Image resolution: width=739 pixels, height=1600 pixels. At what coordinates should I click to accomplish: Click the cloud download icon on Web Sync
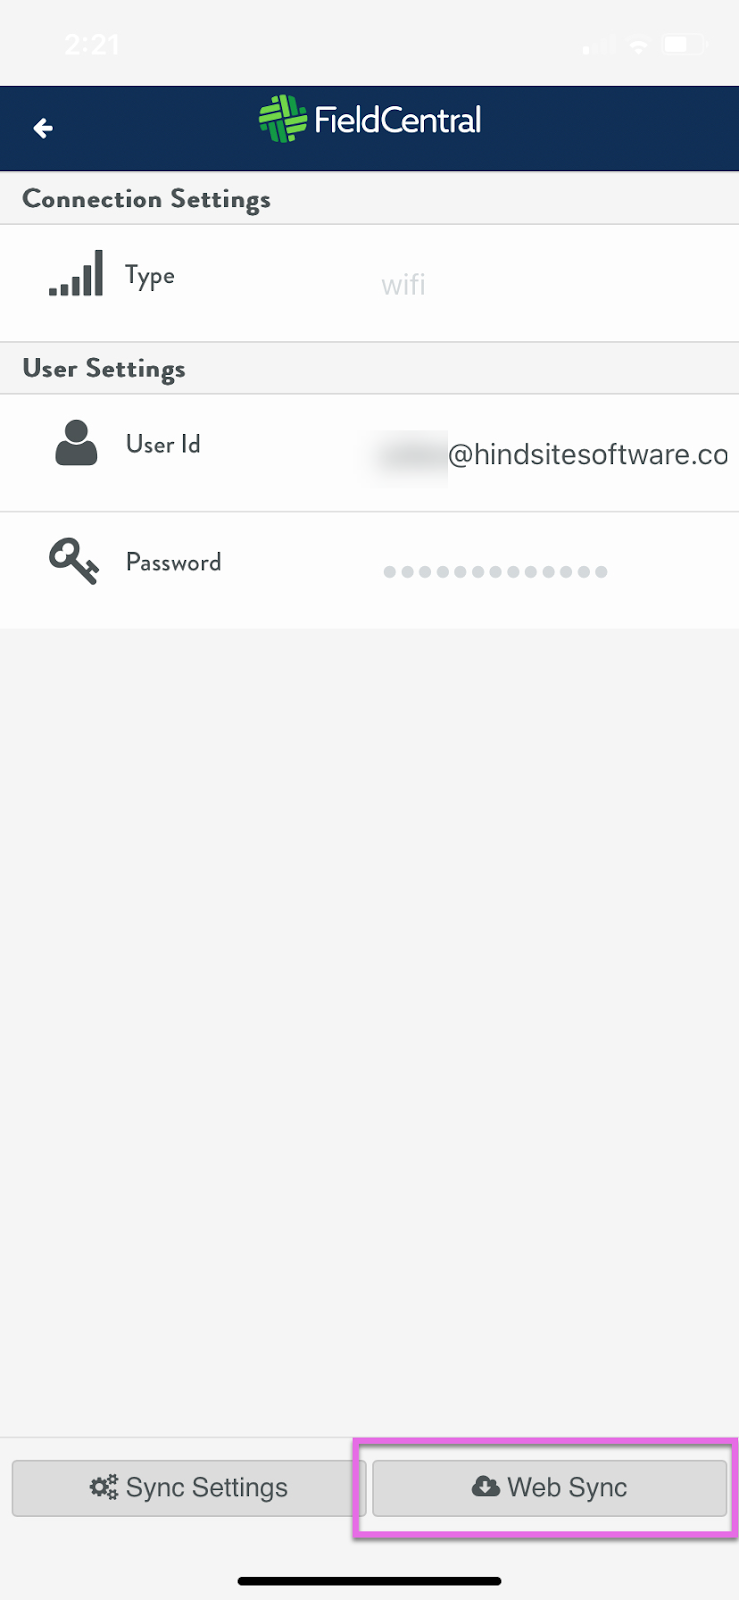486,1487
